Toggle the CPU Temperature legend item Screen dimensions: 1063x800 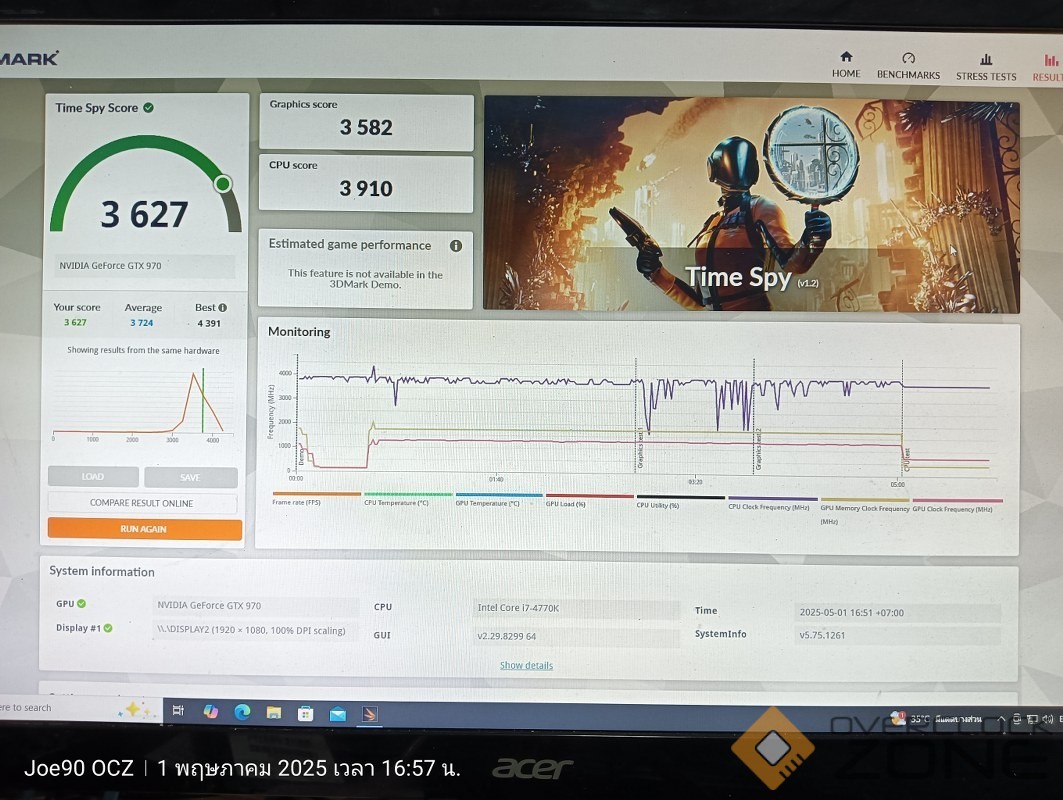(x=407, y=499)
